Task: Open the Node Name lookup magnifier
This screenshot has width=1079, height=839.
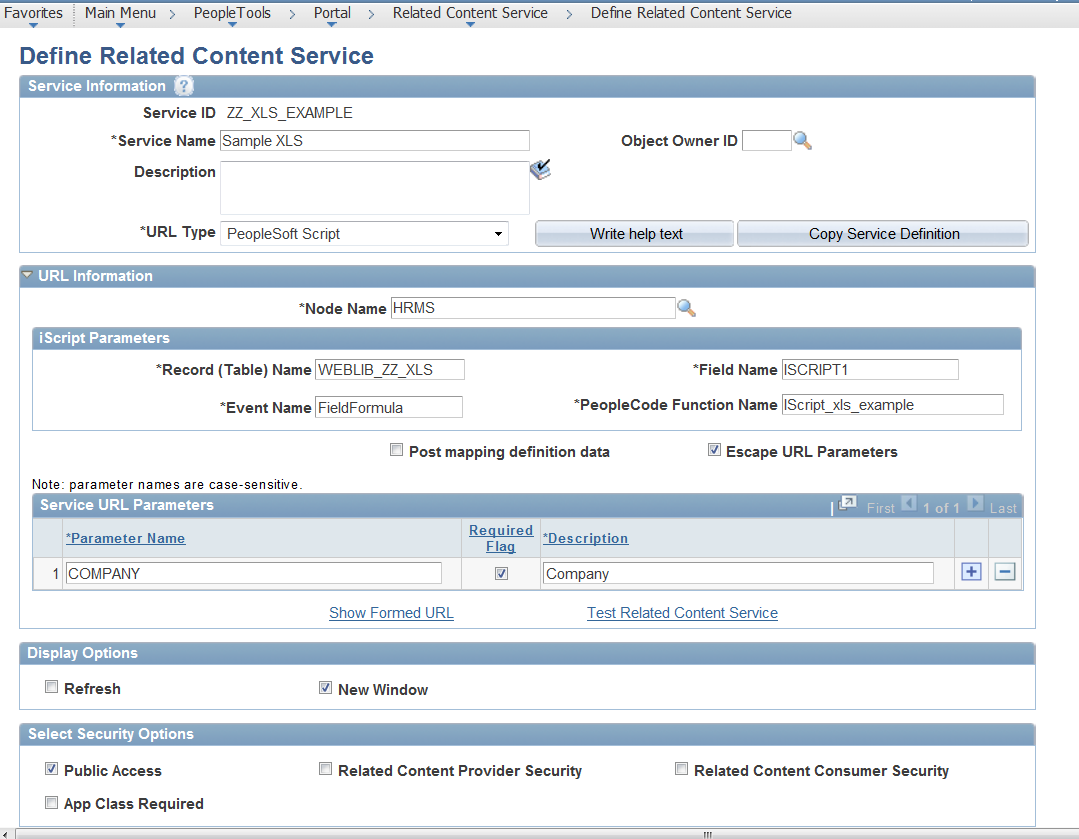Action: (x=687, y=307)
